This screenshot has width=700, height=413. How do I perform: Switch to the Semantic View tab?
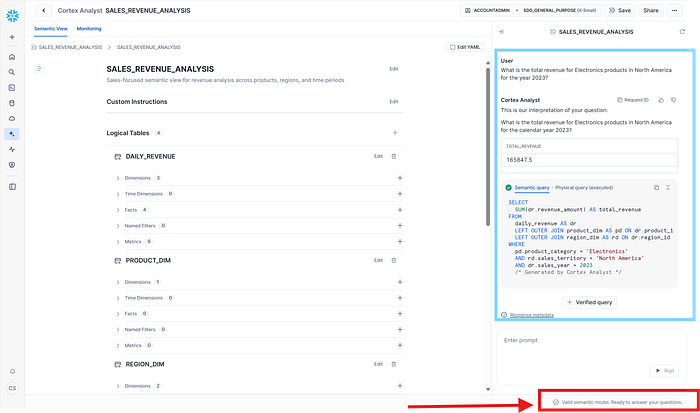pyautogui.click(x=51, y=29)
